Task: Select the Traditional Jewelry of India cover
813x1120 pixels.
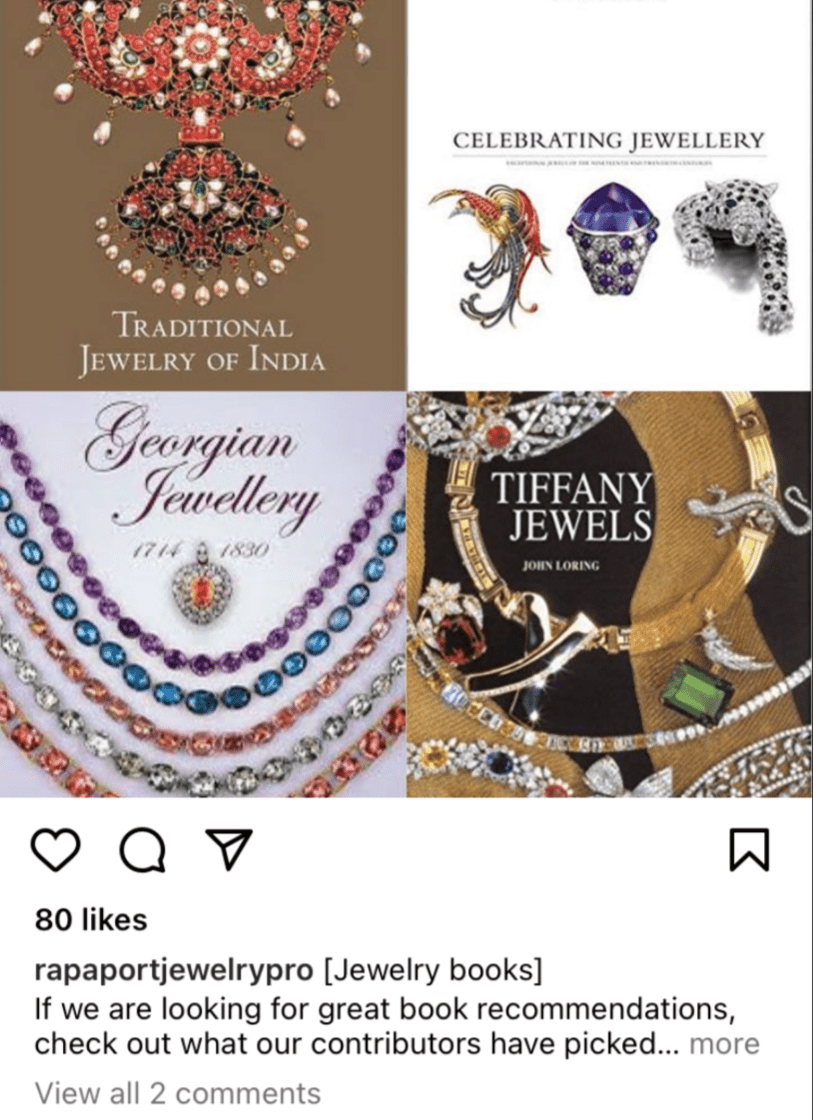Action: click(203, 195)
